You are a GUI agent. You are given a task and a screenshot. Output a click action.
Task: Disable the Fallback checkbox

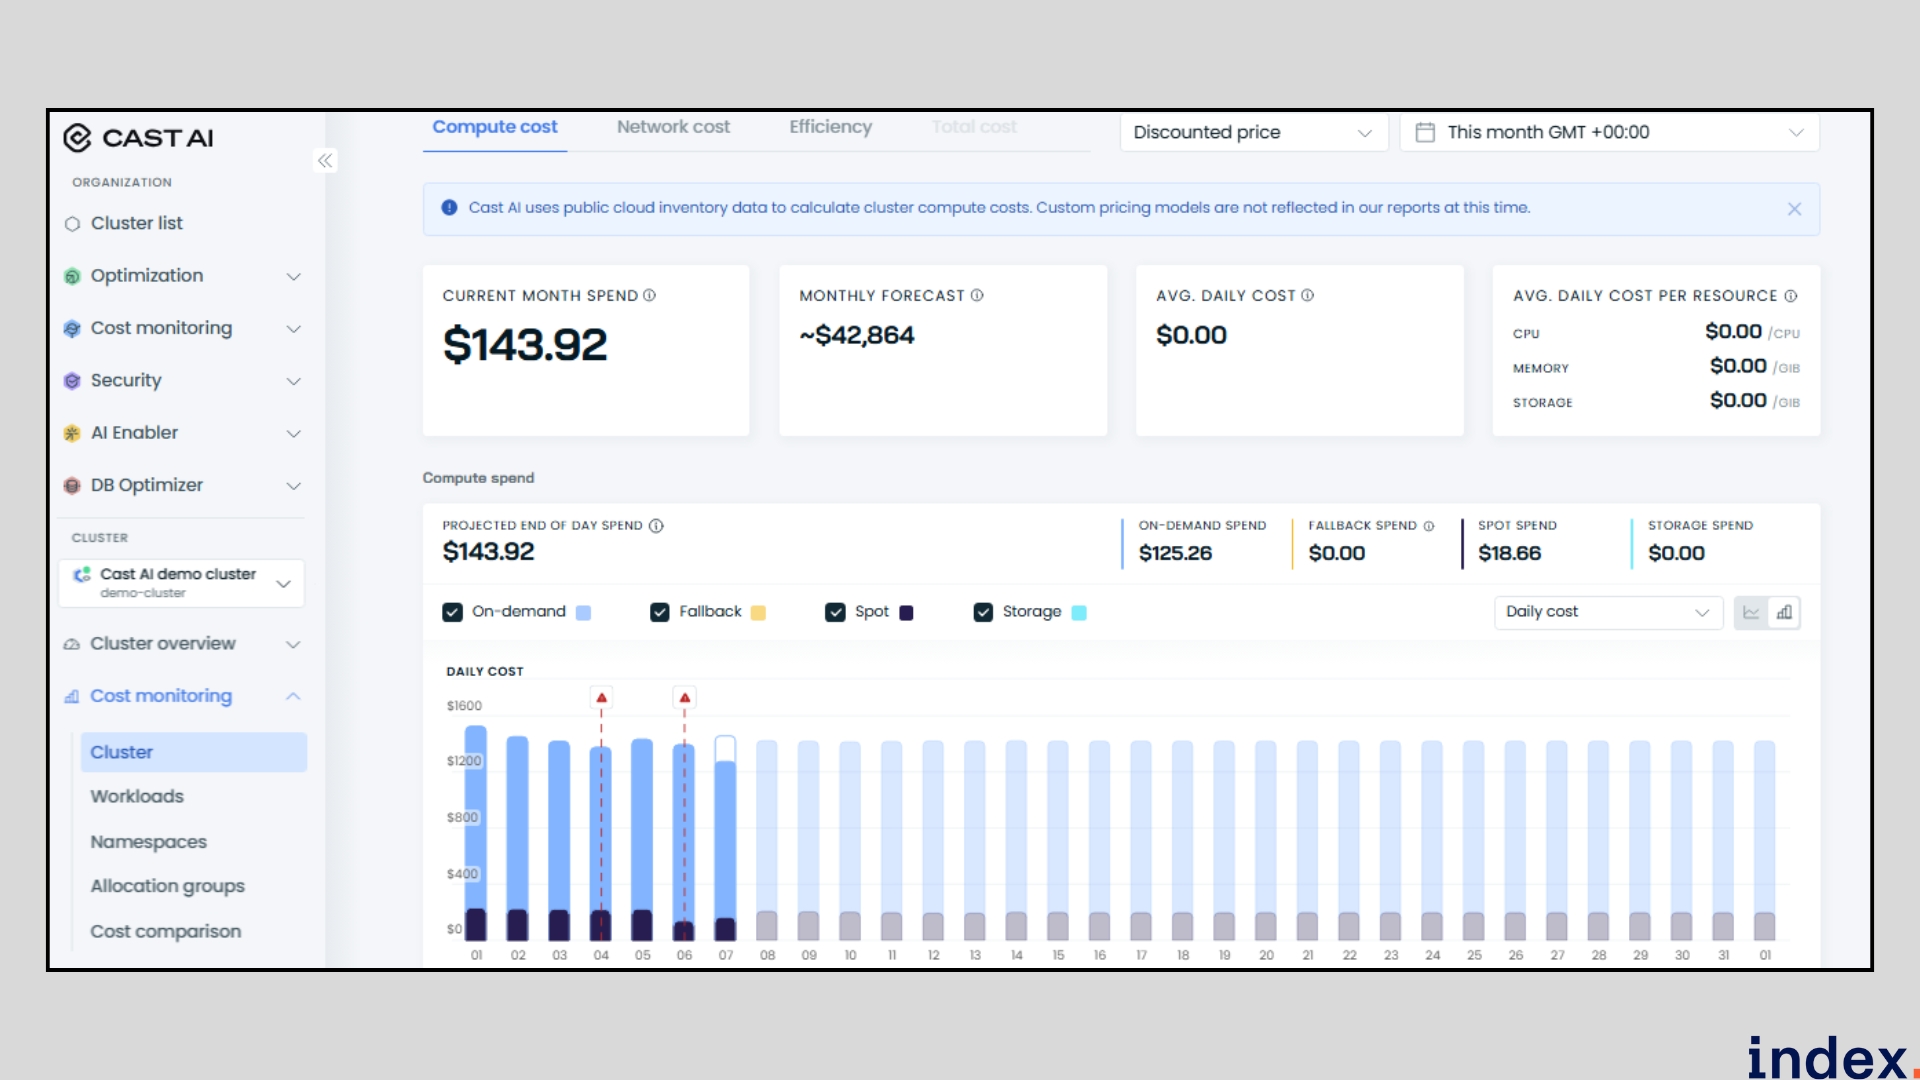(660, 611)
